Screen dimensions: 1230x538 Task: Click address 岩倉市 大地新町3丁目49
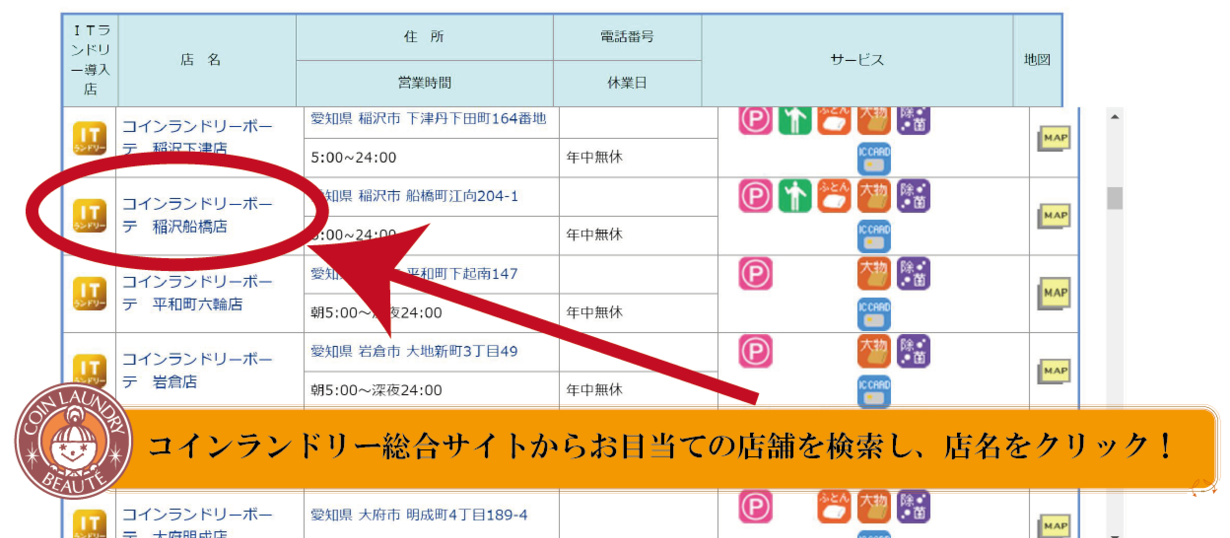(x=414, y=351)
